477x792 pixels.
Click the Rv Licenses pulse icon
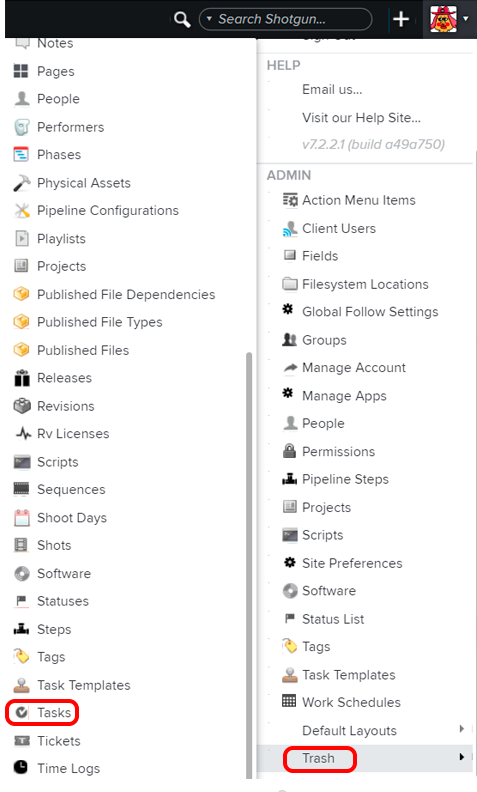(x=23, y=433)
